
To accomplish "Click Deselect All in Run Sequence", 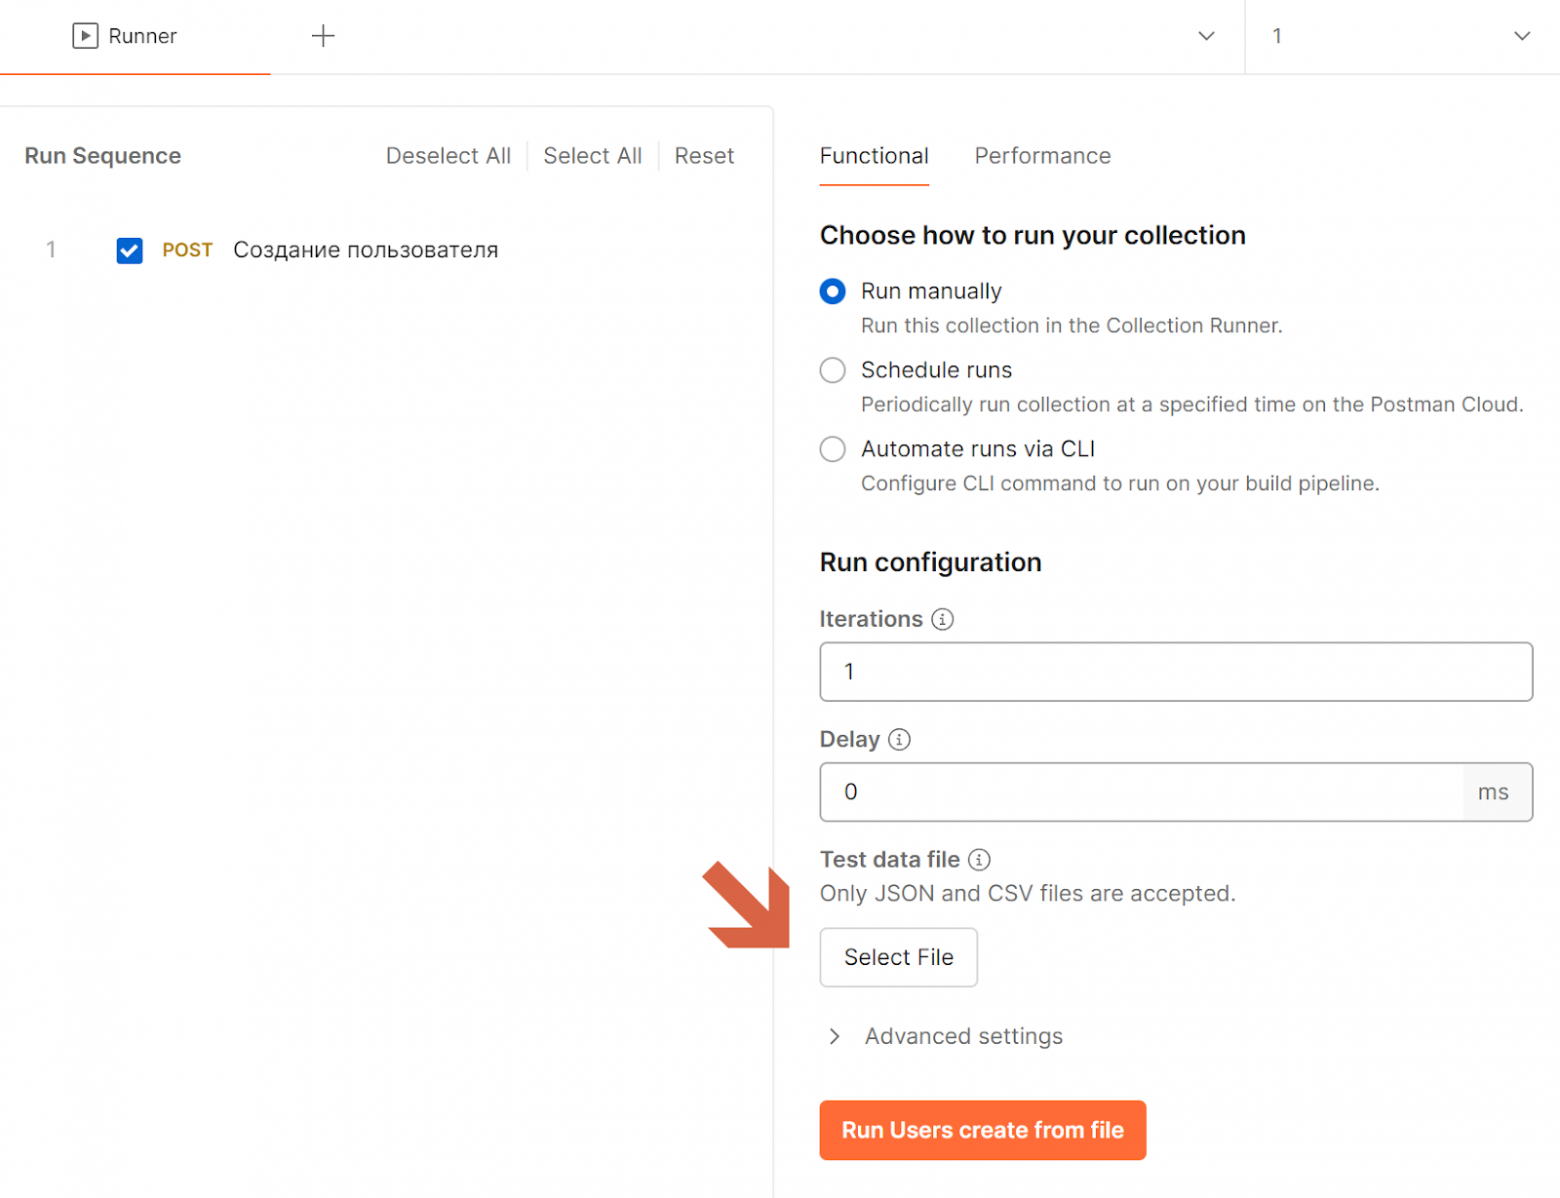I will point(448,156).
